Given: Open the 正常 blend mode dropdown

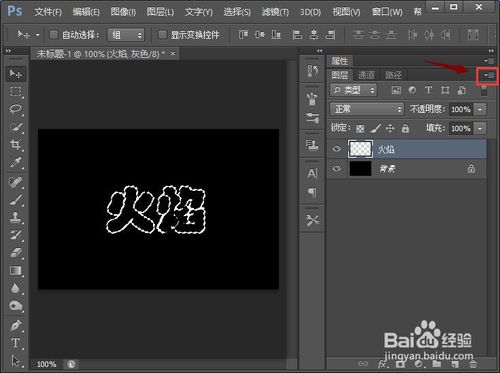Looking at the screenshot, I should [x=367, y=109].
